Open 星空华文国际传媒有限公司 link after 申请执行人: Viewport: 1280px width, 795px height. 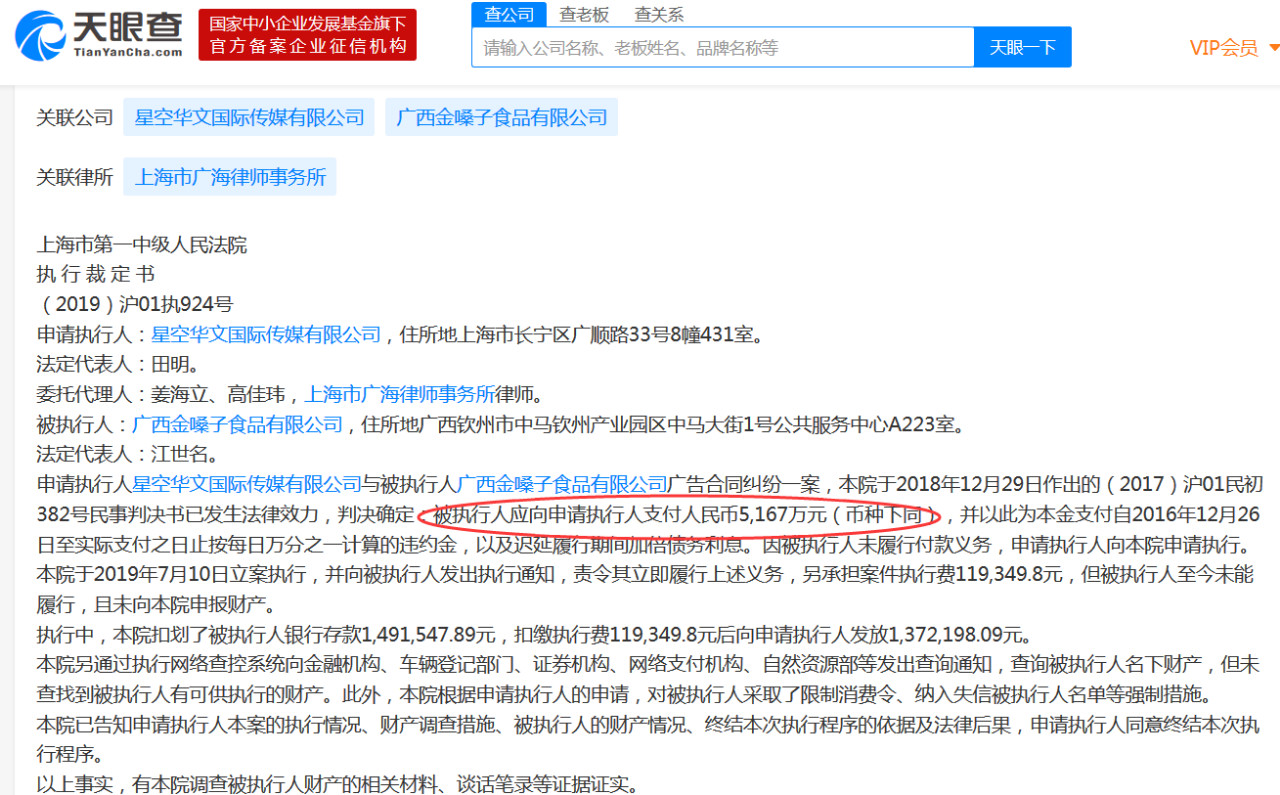[266, 334]
